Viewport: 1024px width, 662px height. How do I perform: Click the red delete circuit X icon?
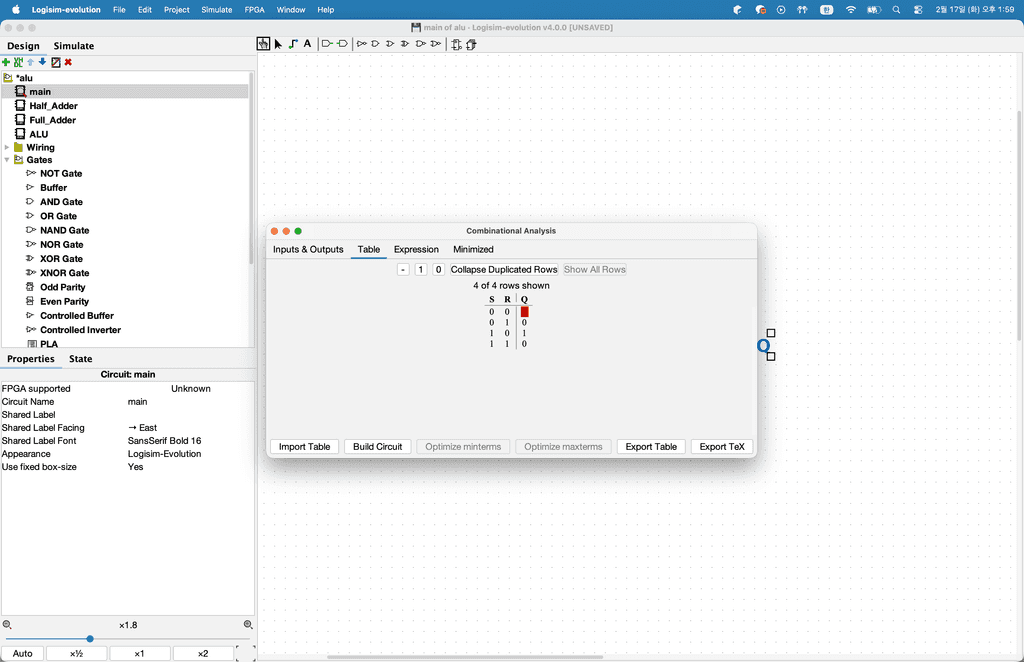click(68, 62)
